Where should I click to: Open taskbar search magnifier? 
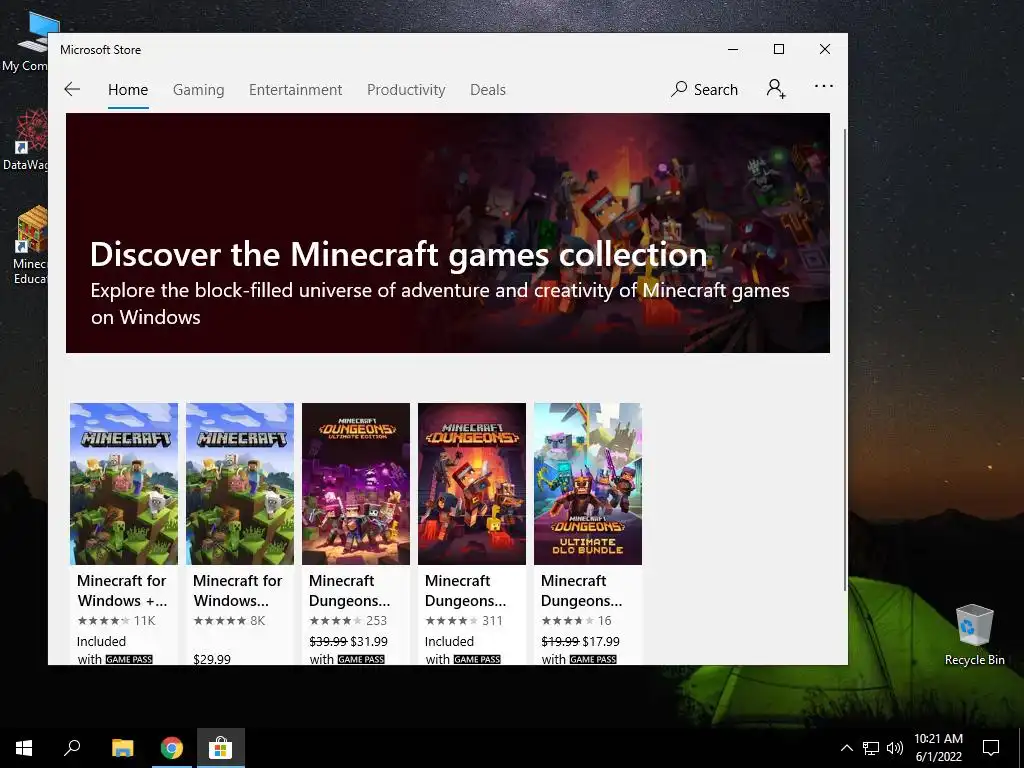tap(72, 747)
